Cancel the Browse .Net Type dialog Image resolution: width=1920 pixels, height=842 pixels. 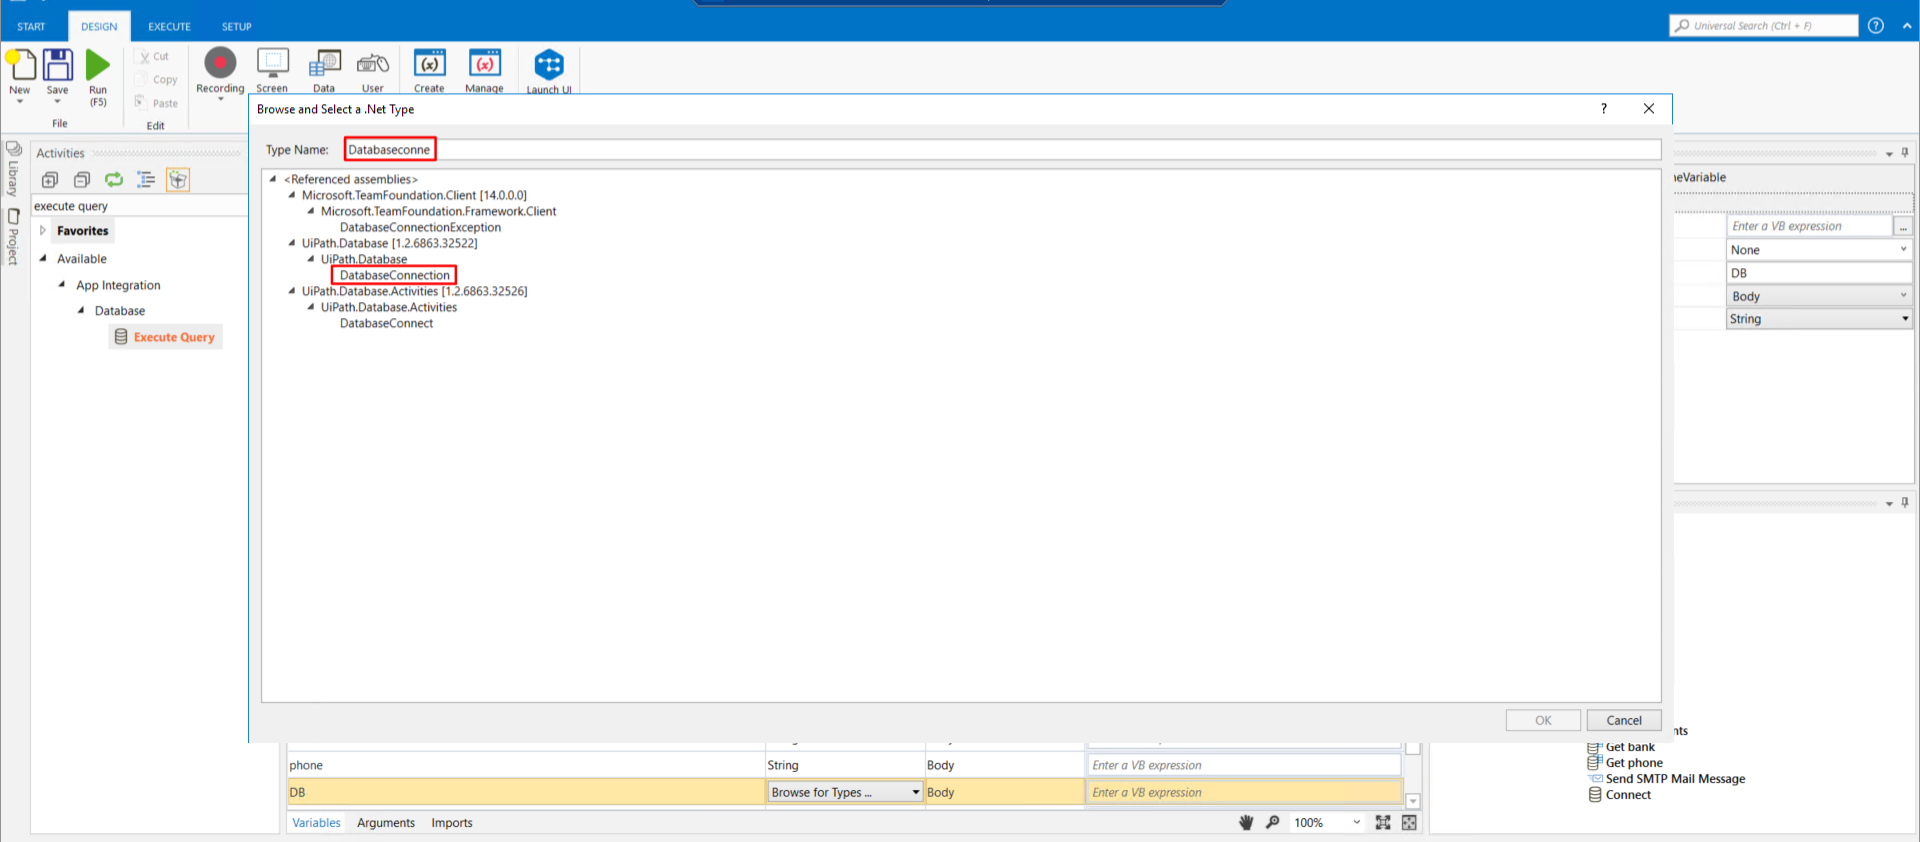1624,720
